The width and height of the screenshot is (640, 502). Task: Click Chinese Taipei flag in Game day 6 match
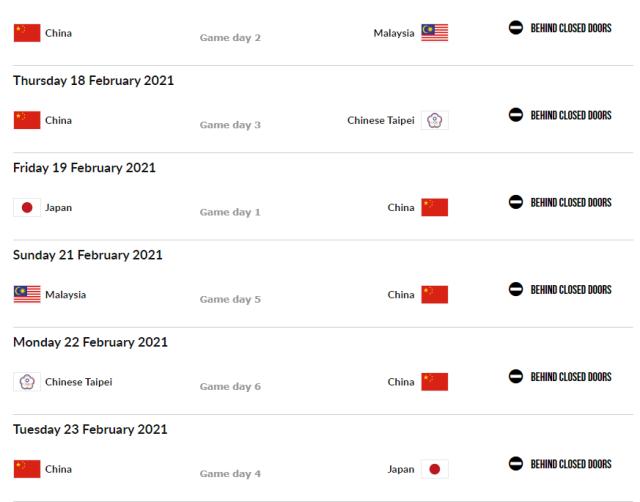pos(26,381)
